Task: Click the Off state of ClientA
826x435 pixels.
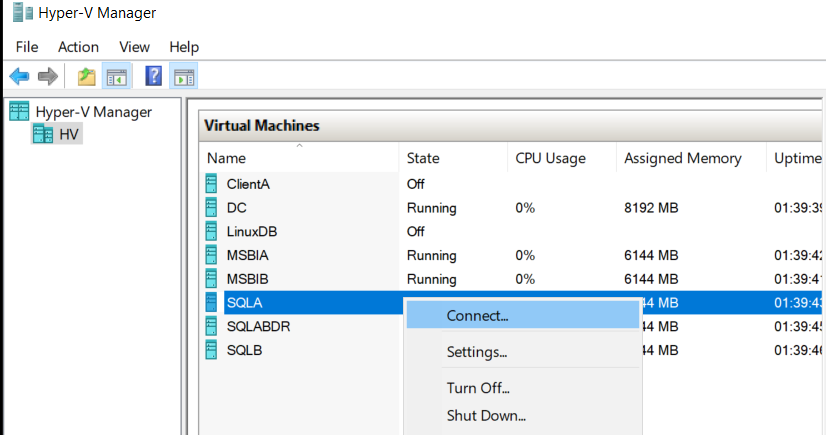Action: (416, 184)
